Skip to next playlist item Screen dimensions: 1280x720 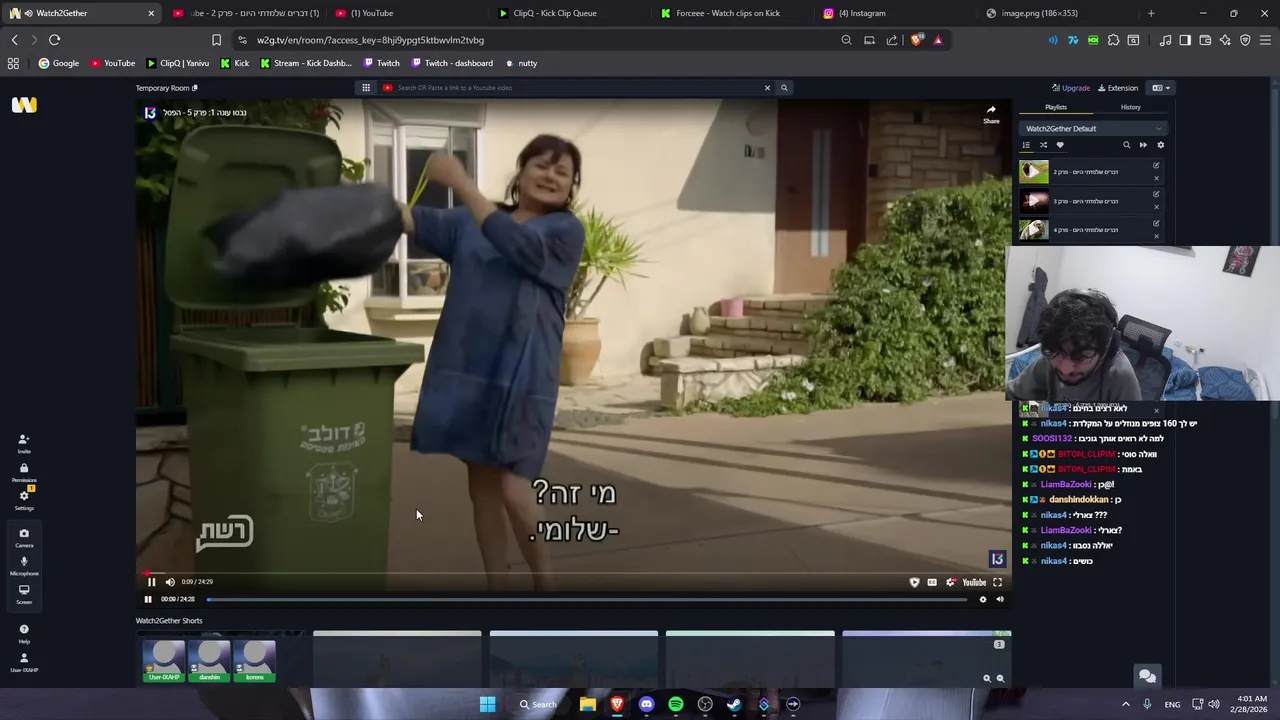click(1143, 145)
